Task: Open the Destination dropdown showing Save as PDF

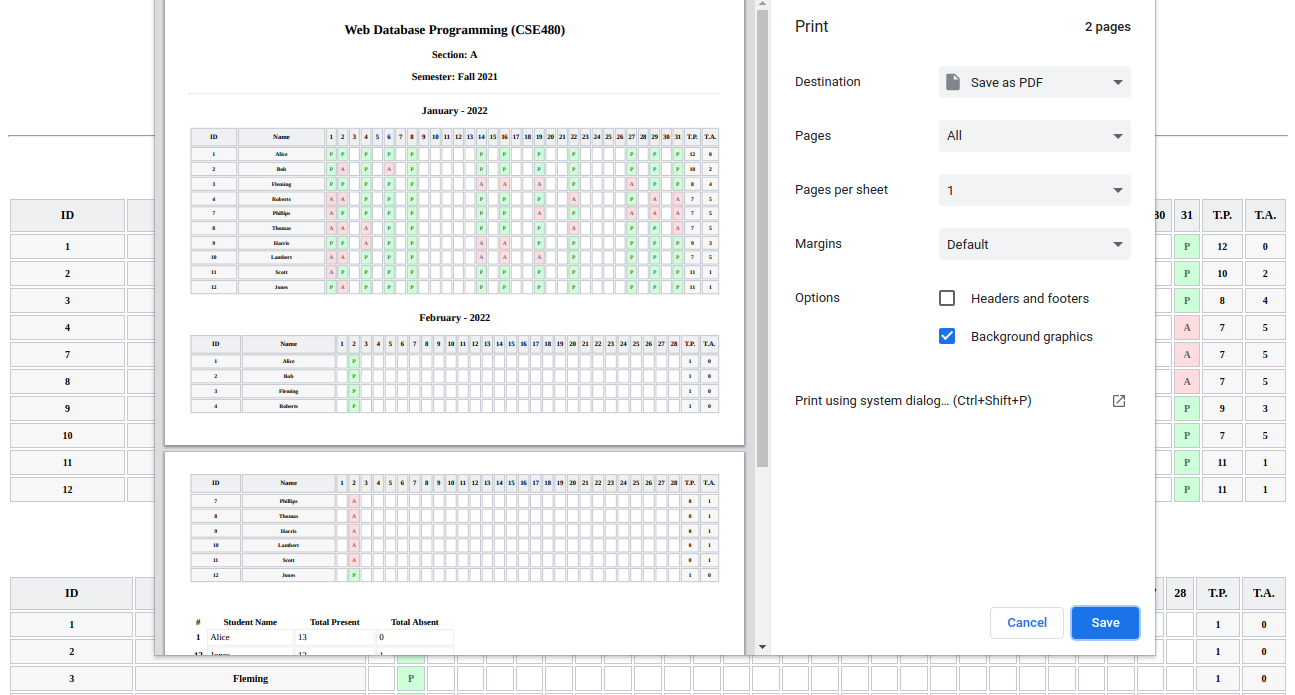Action: tap(1034, 82)
